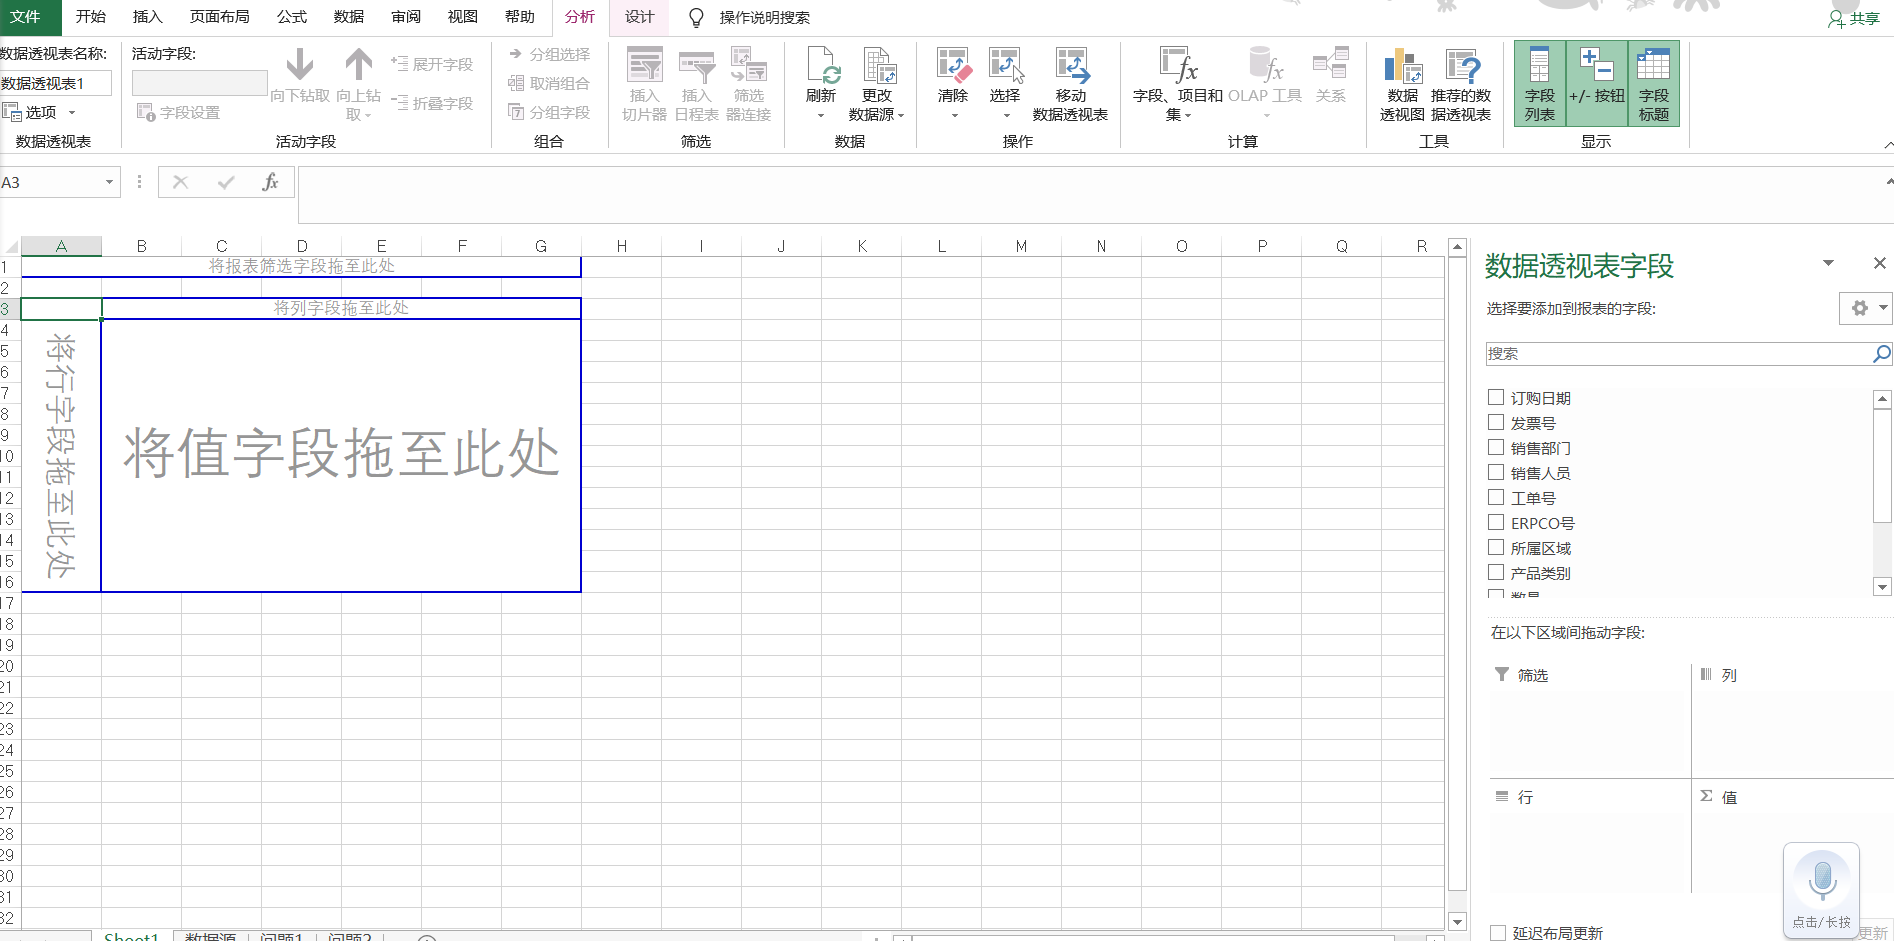The image size is (1894, 941).
Task: Expand the formula bar chevron
Action: [x=1889, y=182]
